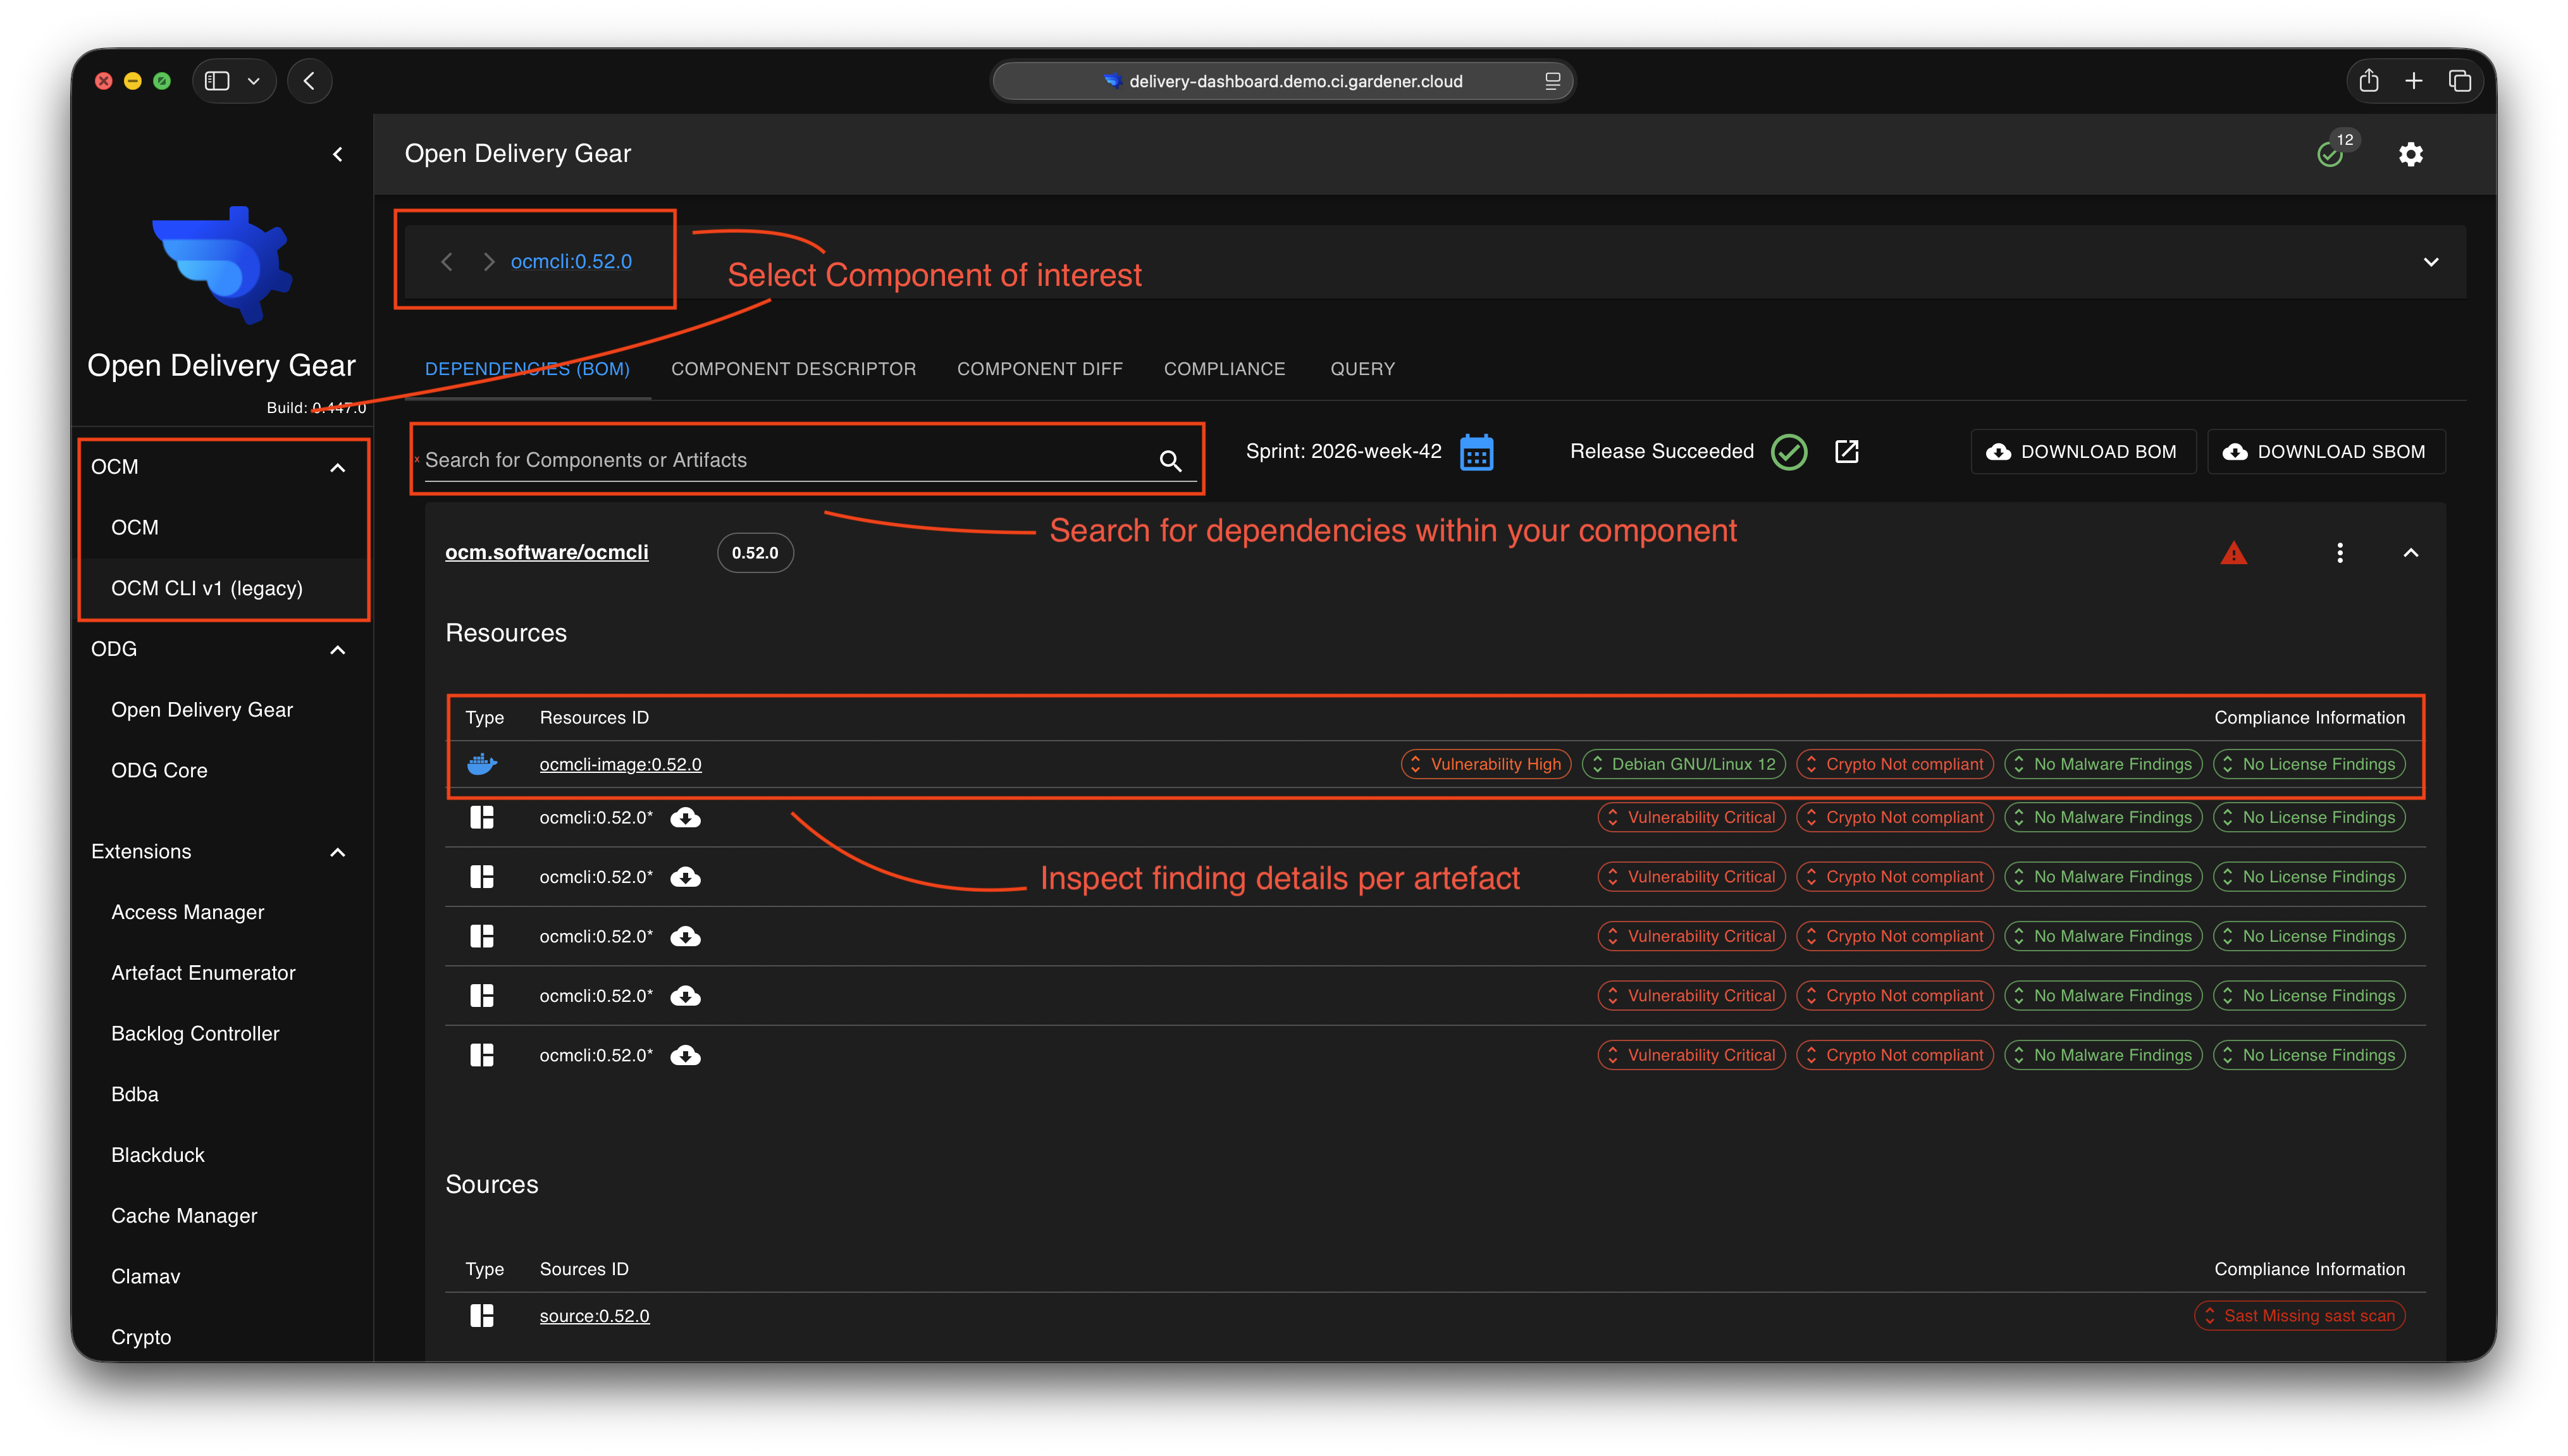The image size is (2568, 1456).
Task: Open the ocmcli-image:0.52.0 resource link
Action: point(620,764)
